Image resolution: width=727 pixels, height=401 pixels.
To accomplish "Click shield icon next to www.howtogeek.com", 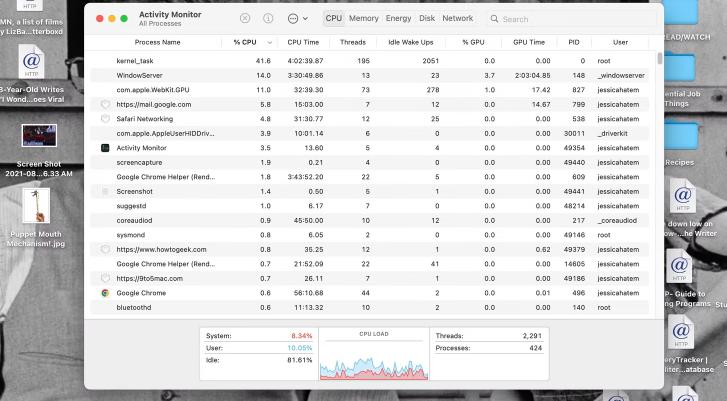I will pos(105,249).
